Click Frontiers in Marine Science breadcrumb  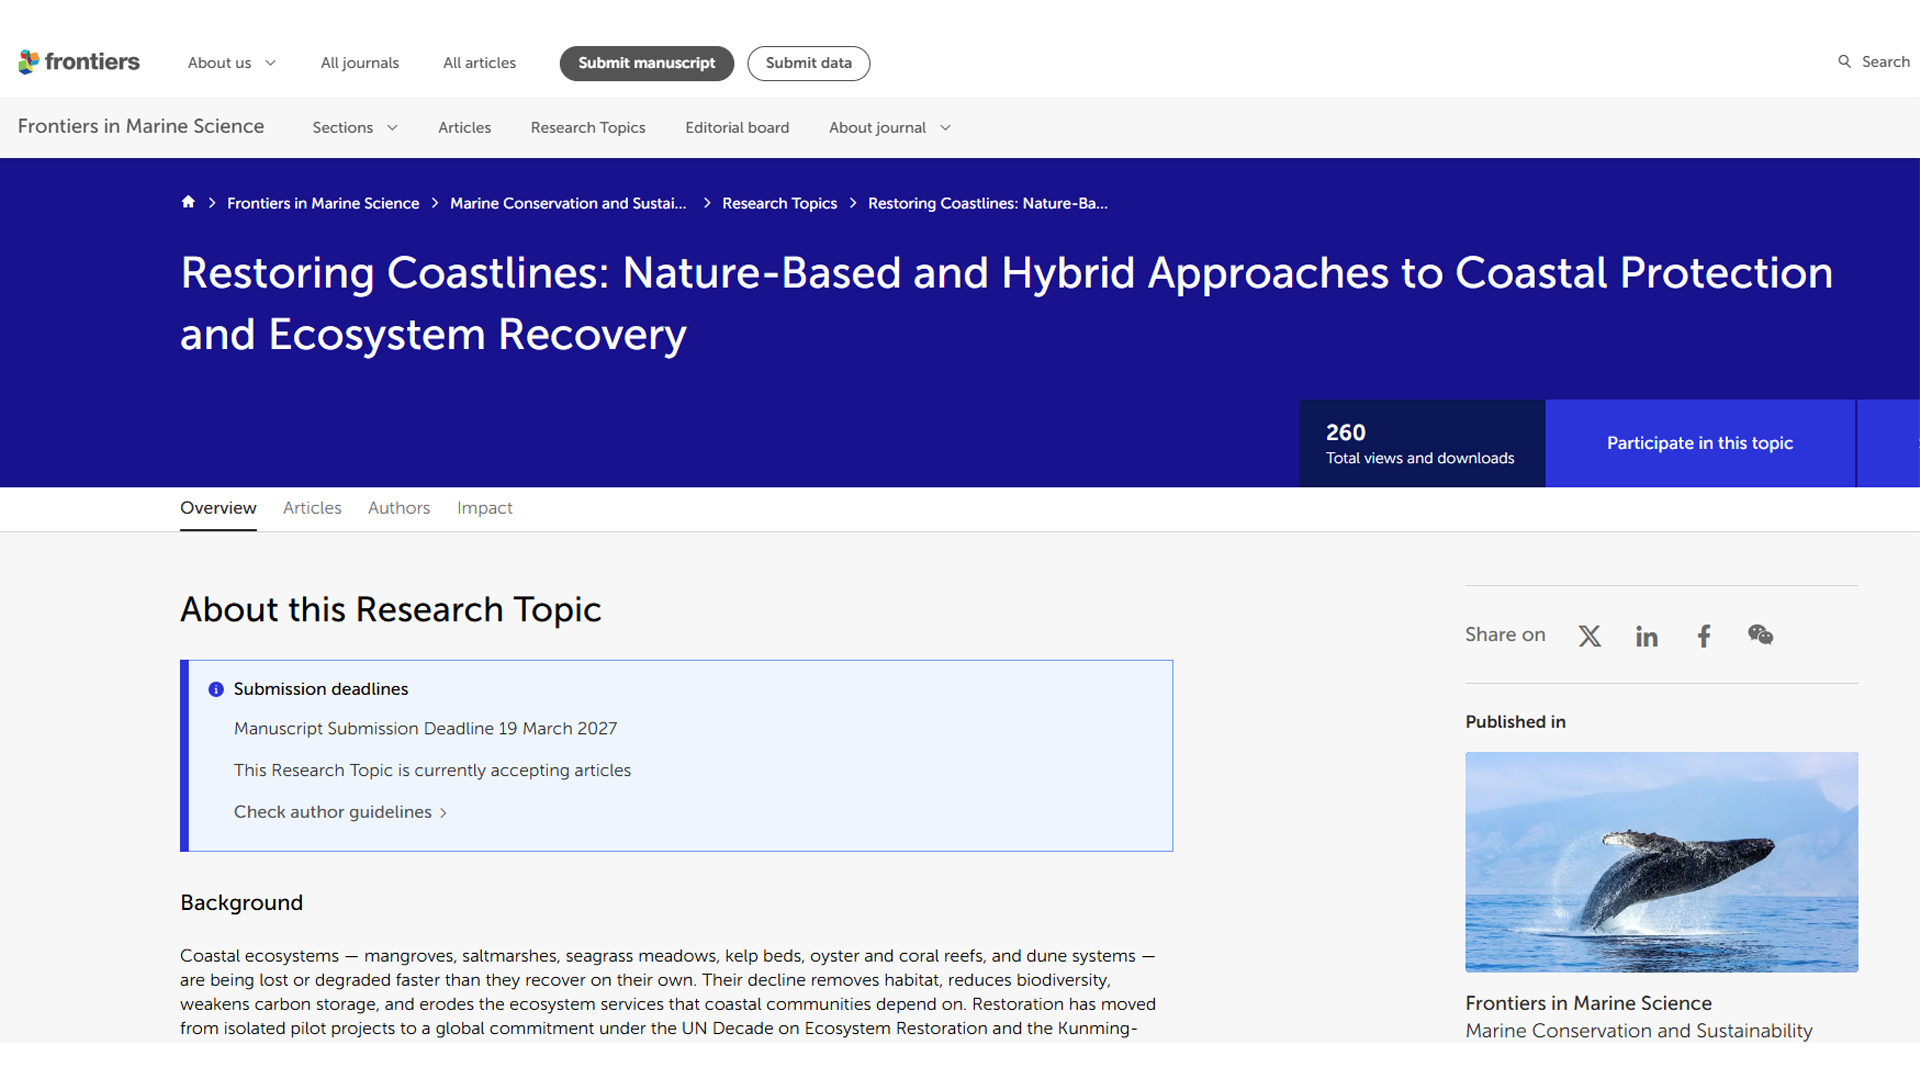[323, 203]
